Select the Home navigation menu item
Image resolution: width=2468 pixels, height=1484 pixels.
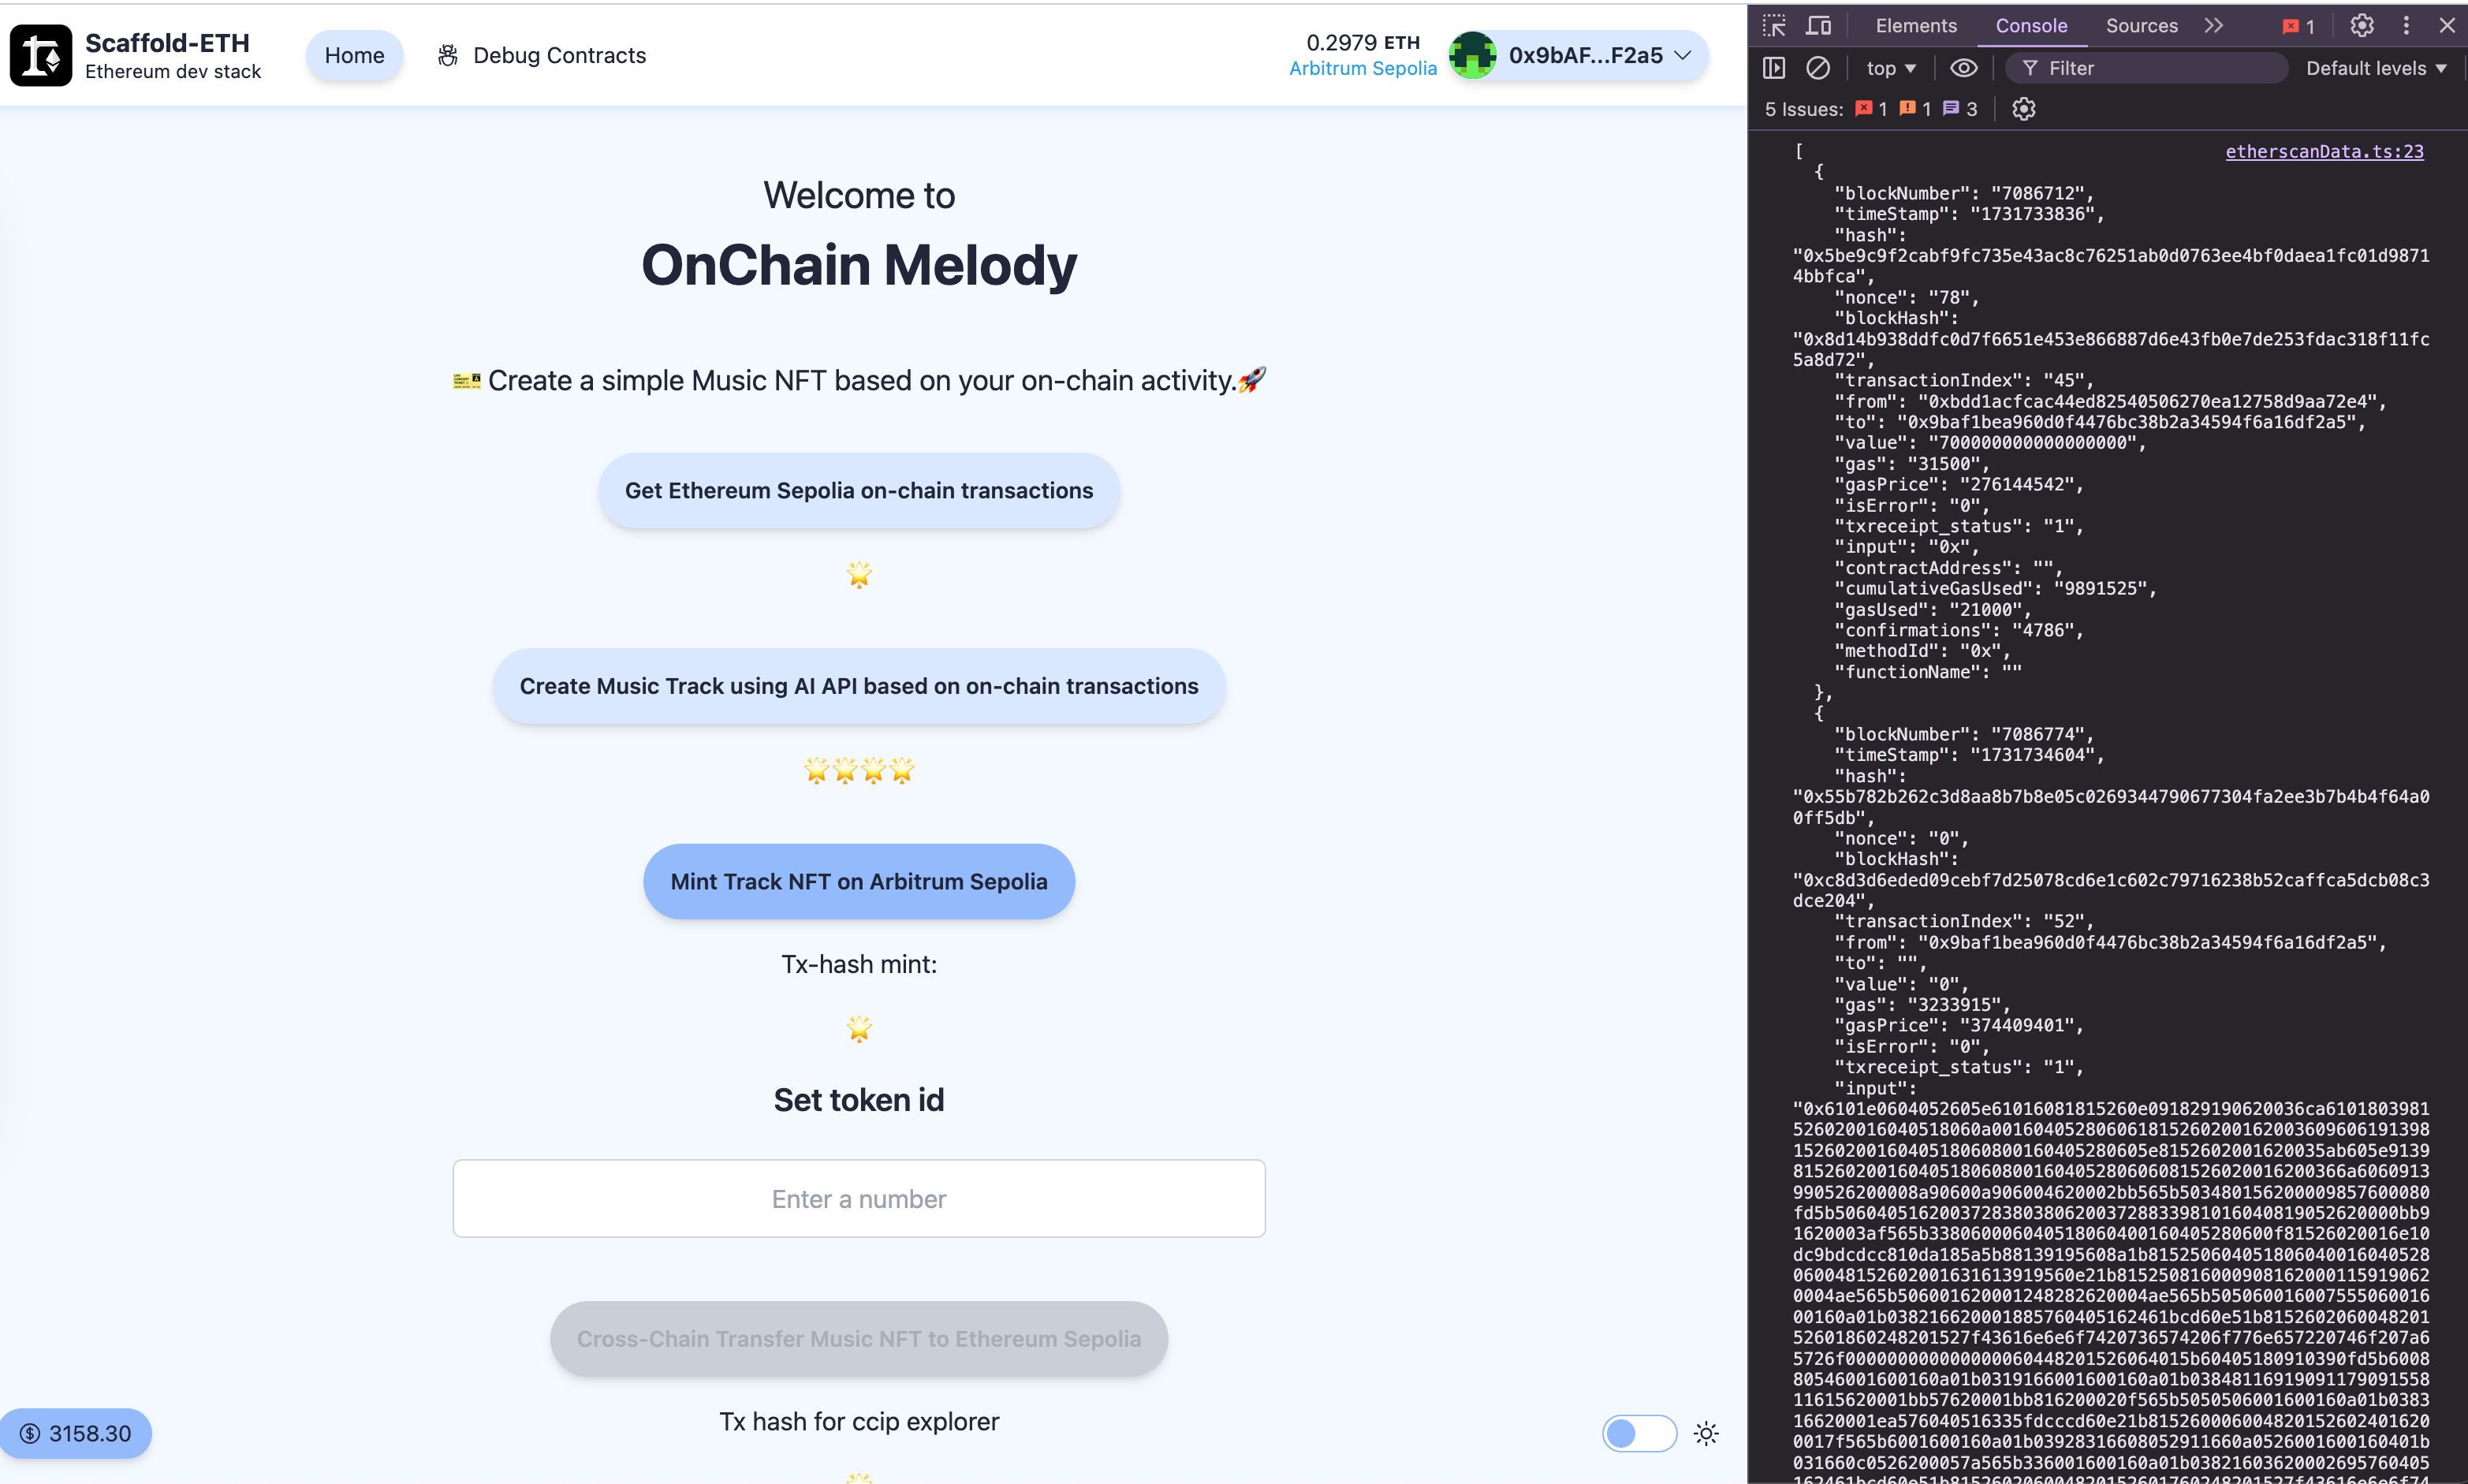(352, 54)
